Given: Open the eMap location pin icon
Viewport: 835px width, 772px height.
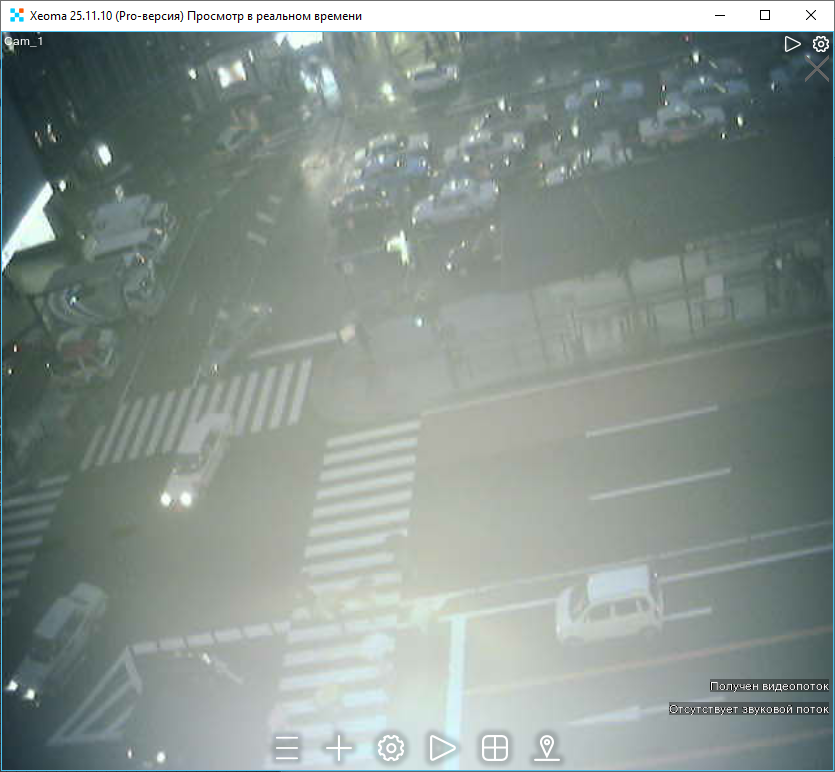Looking at the screenshot, I should point(546,747).
